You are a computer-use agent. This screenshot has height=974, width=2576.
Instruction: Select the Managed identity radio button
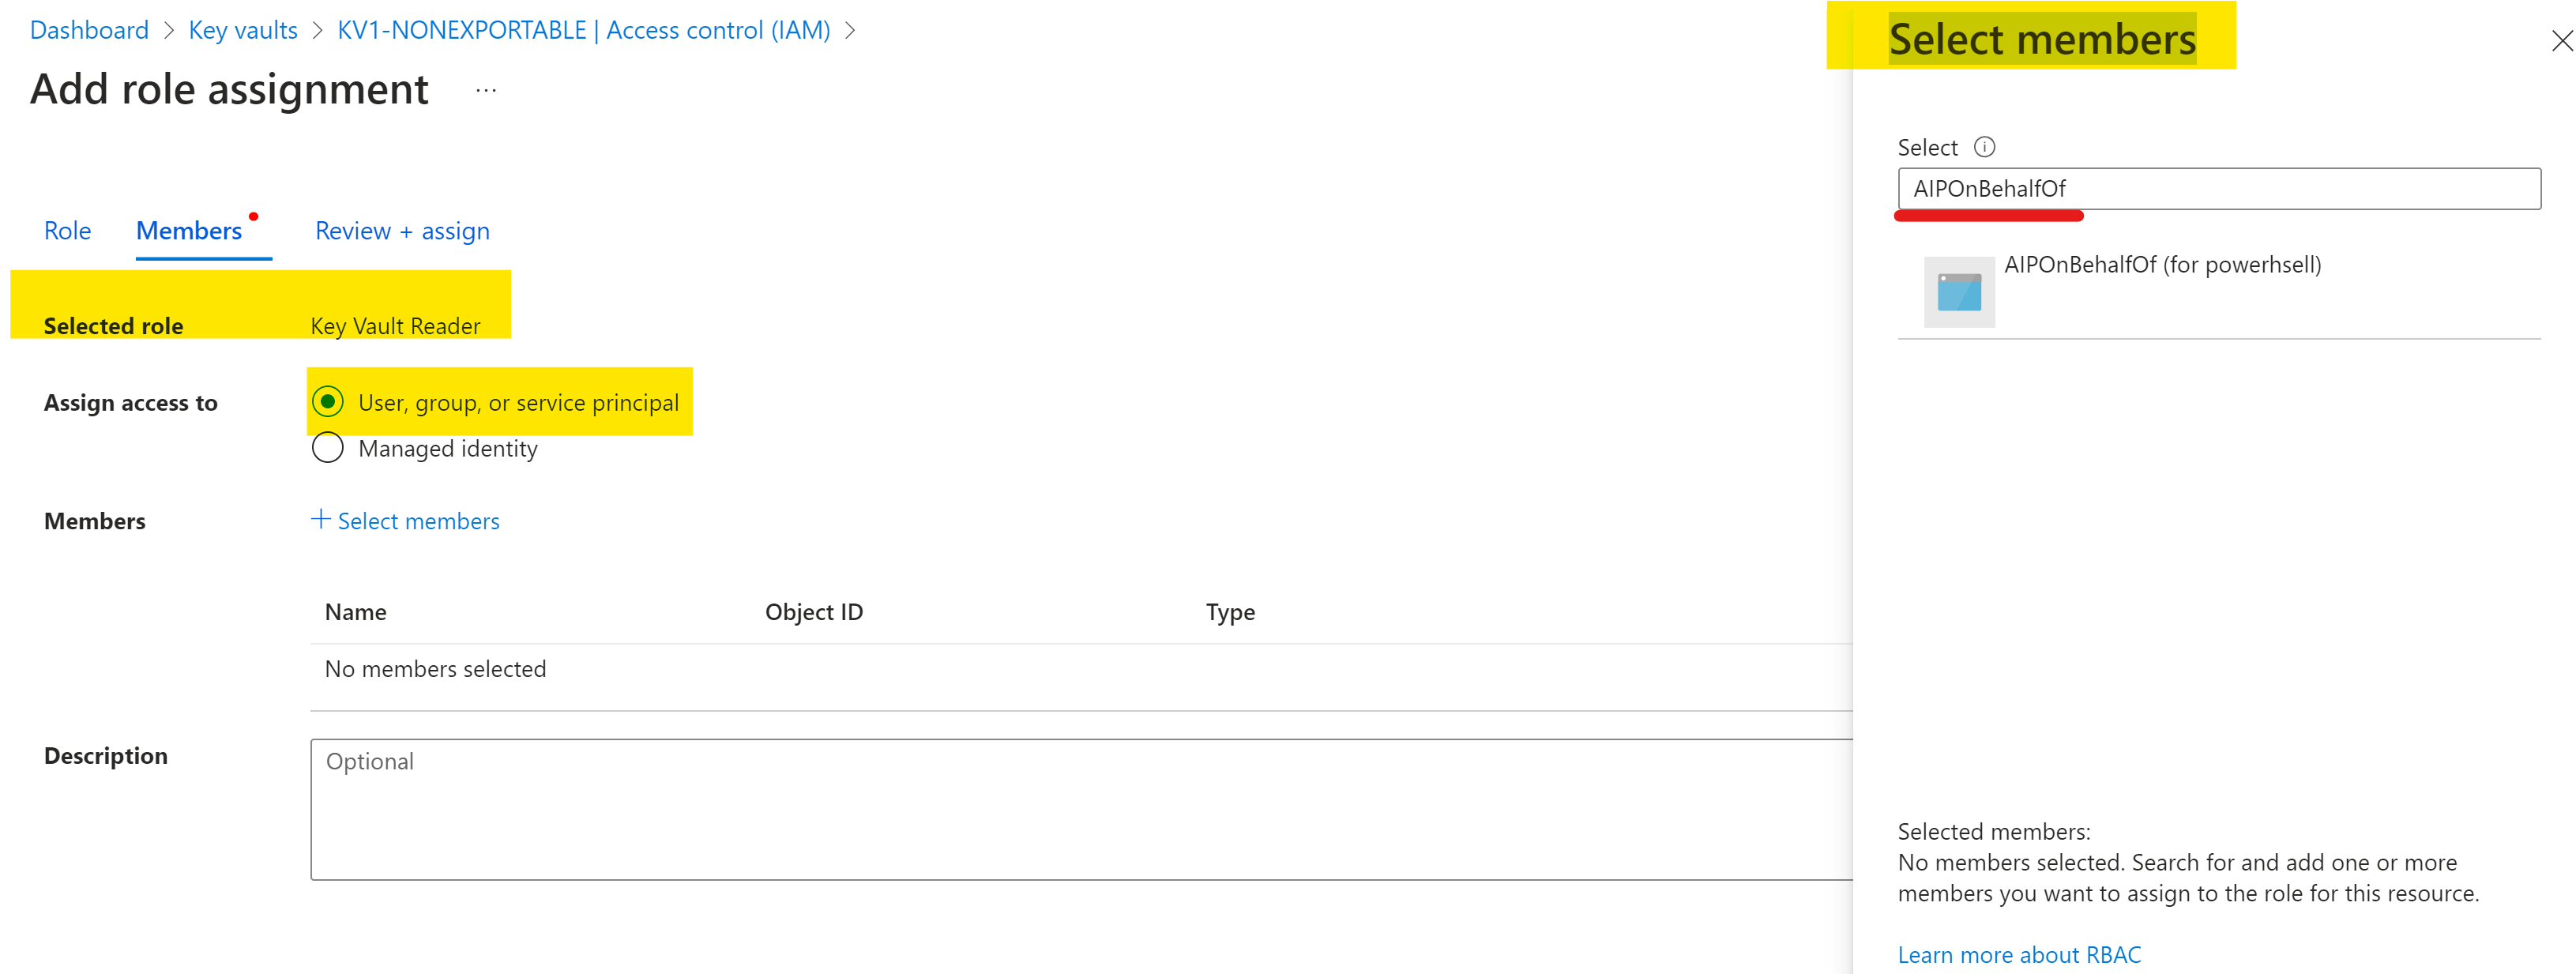point(328,448)
